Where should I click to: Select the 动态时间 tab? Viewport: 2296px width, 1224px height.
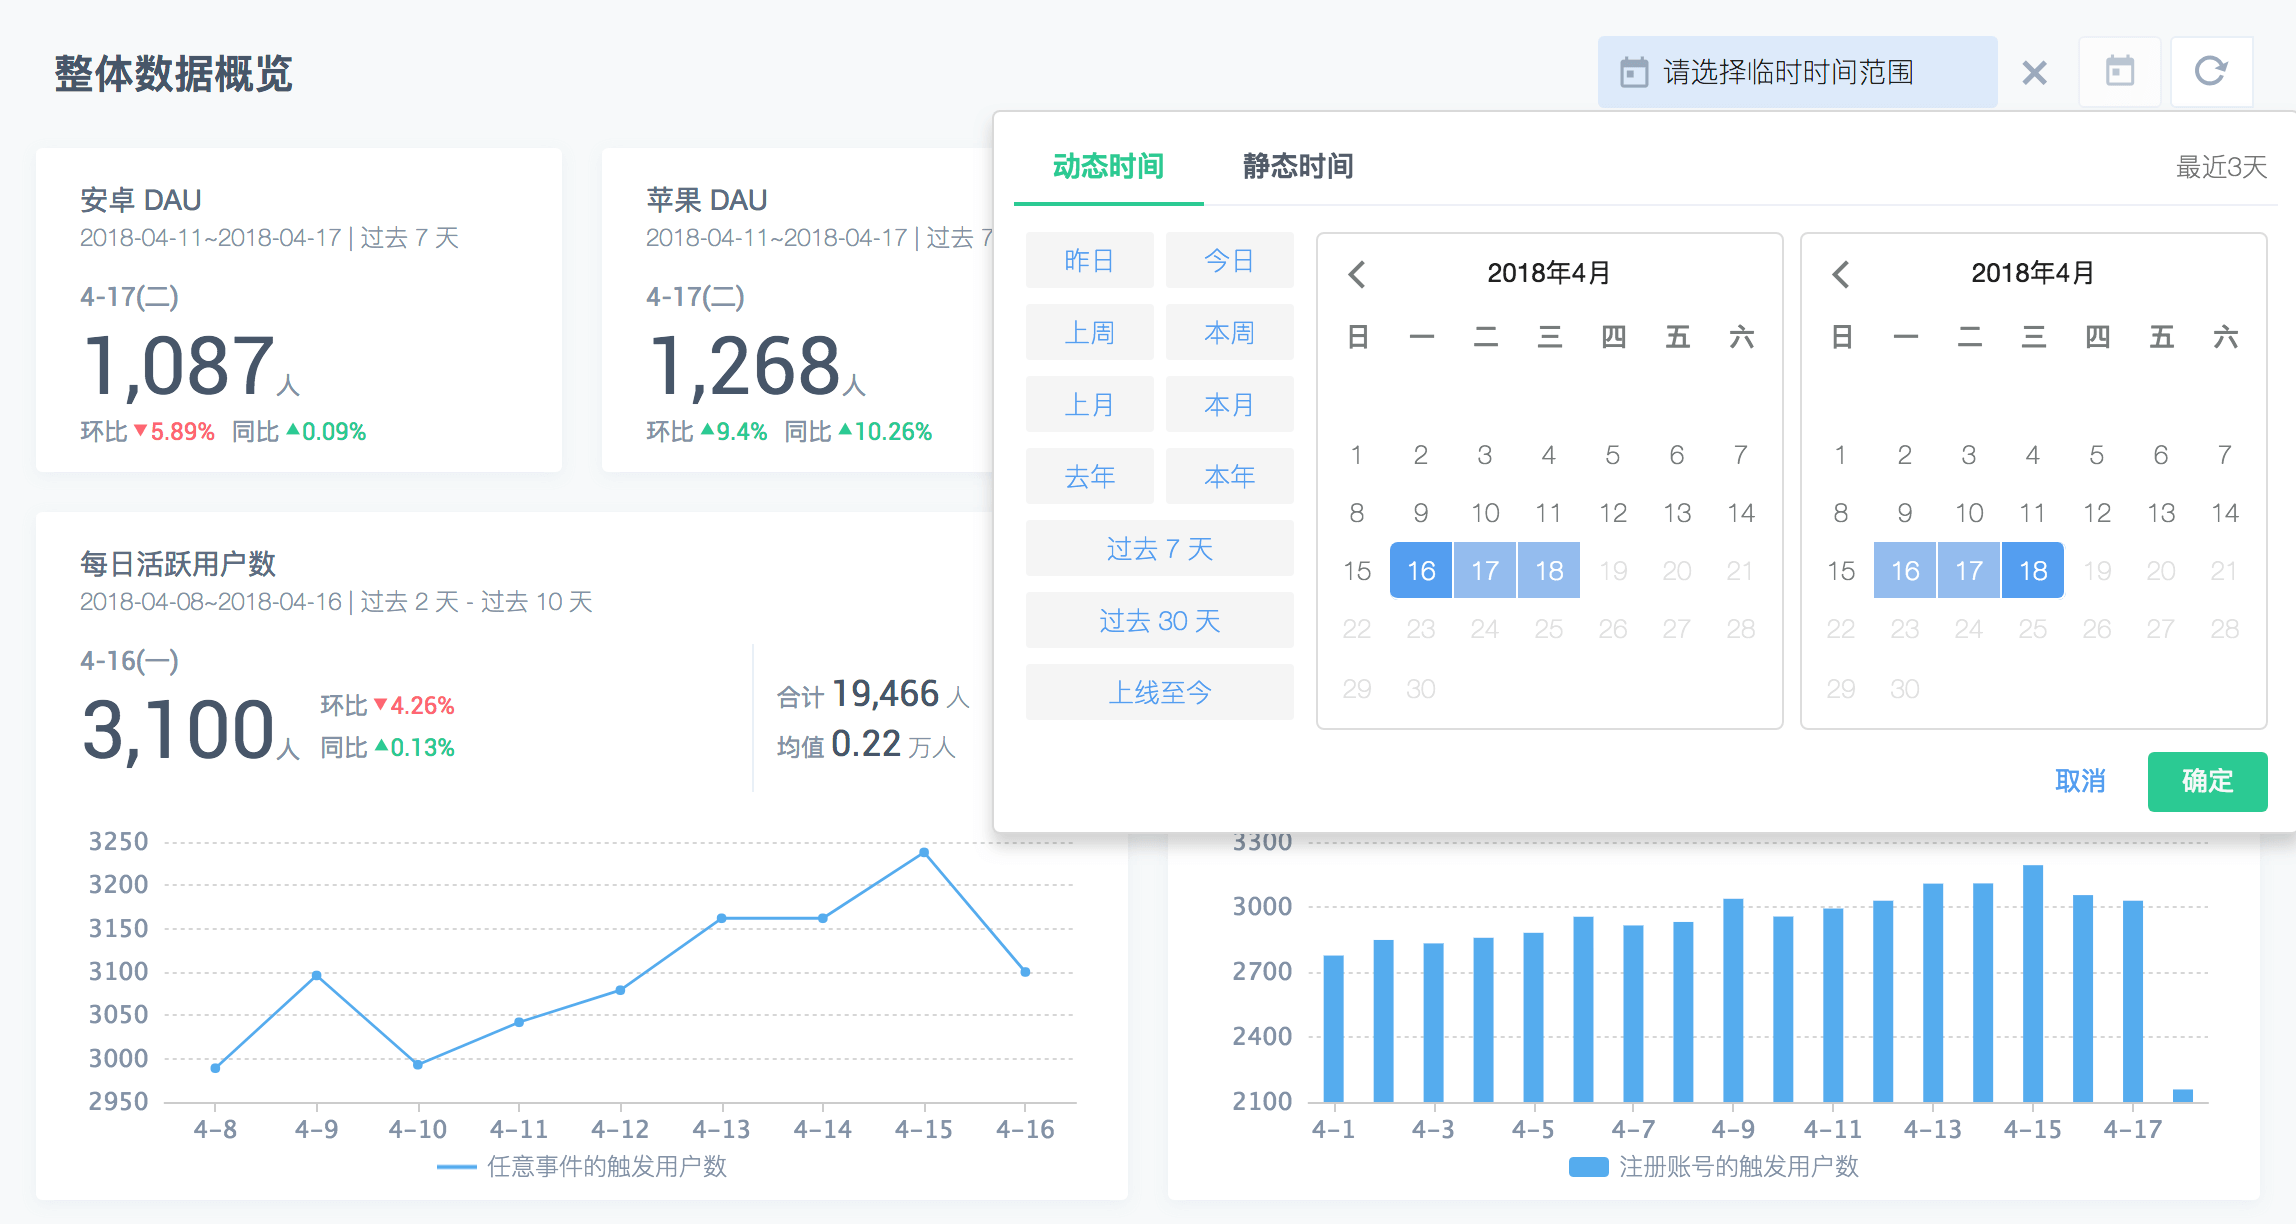tap(1108, 166)
